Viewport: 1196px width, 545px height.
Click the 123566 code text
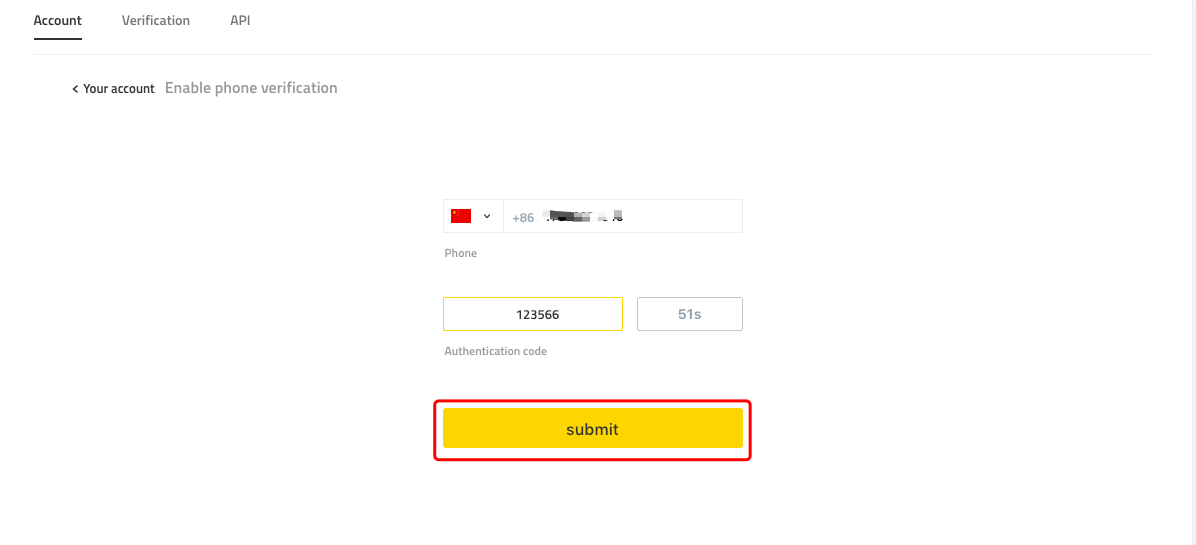coord(537,314)
